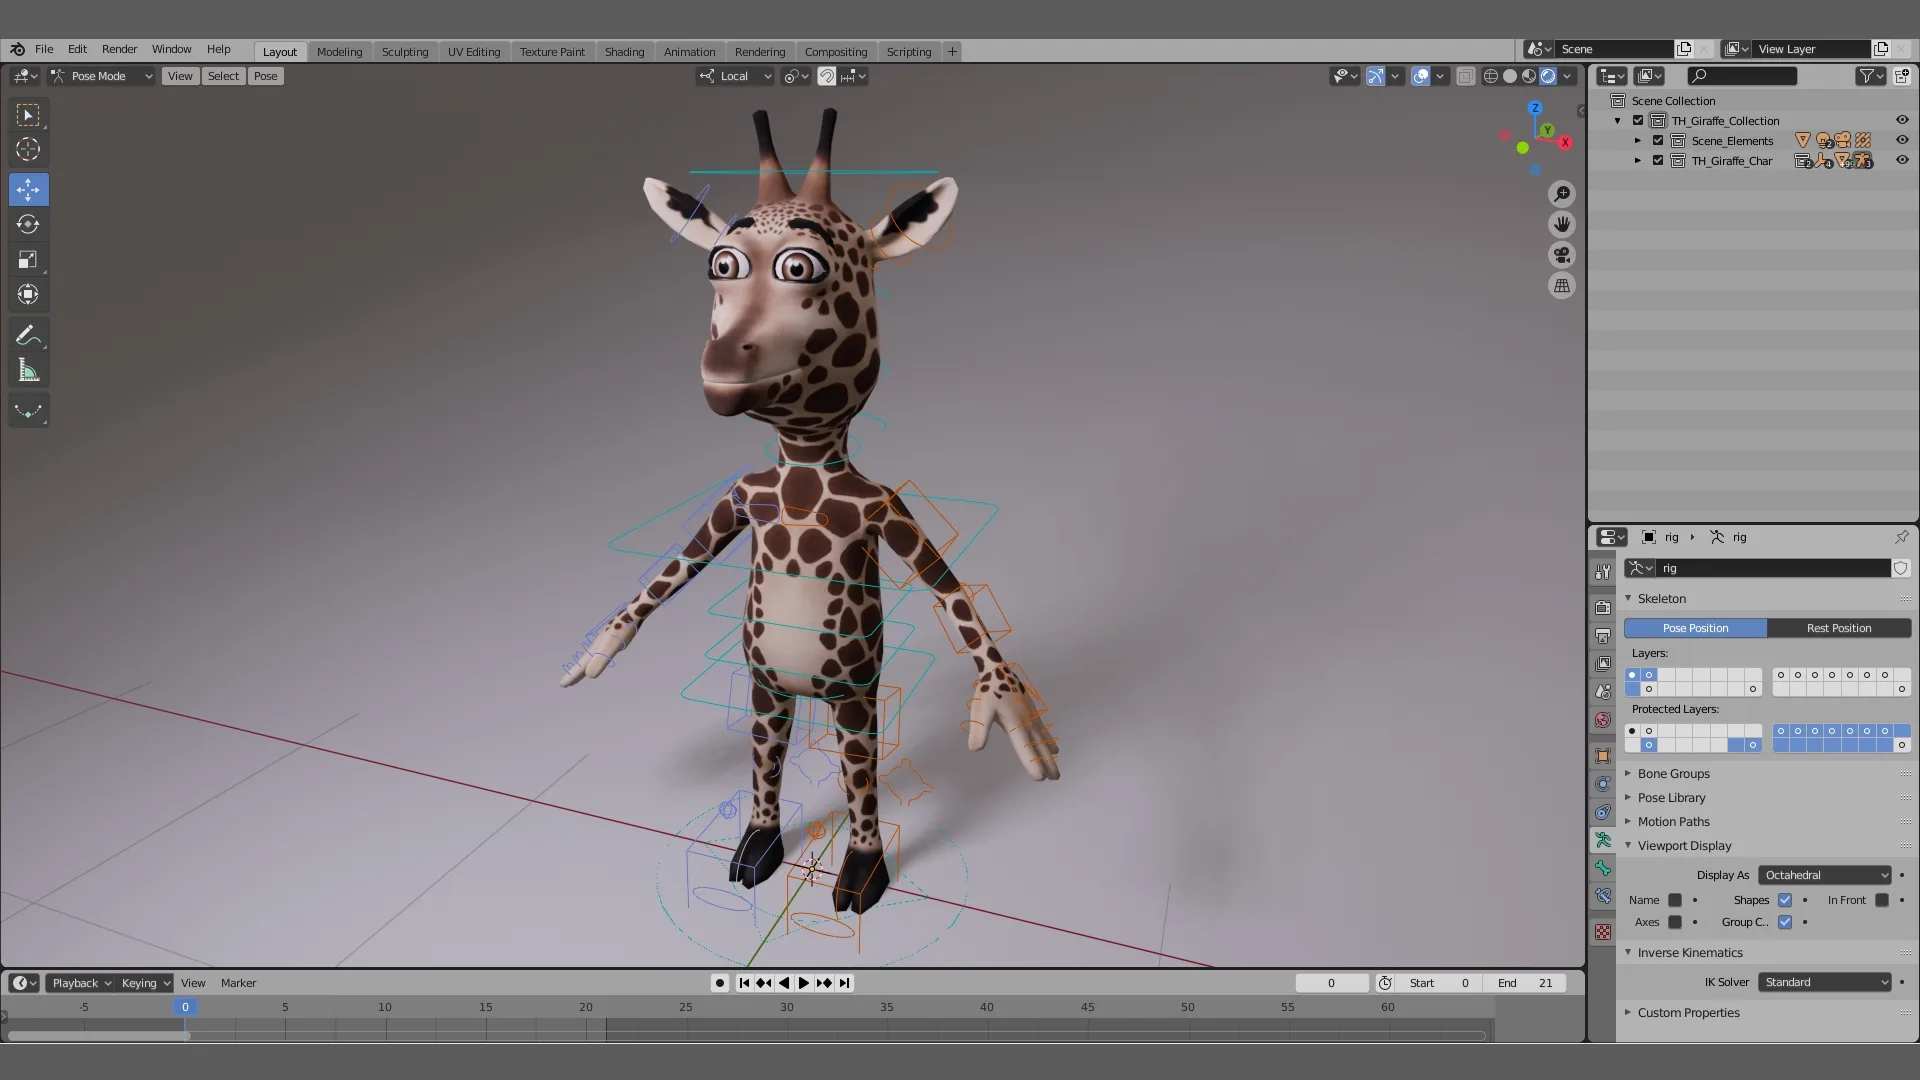Click the Pose Position button

pos(1695,628)
